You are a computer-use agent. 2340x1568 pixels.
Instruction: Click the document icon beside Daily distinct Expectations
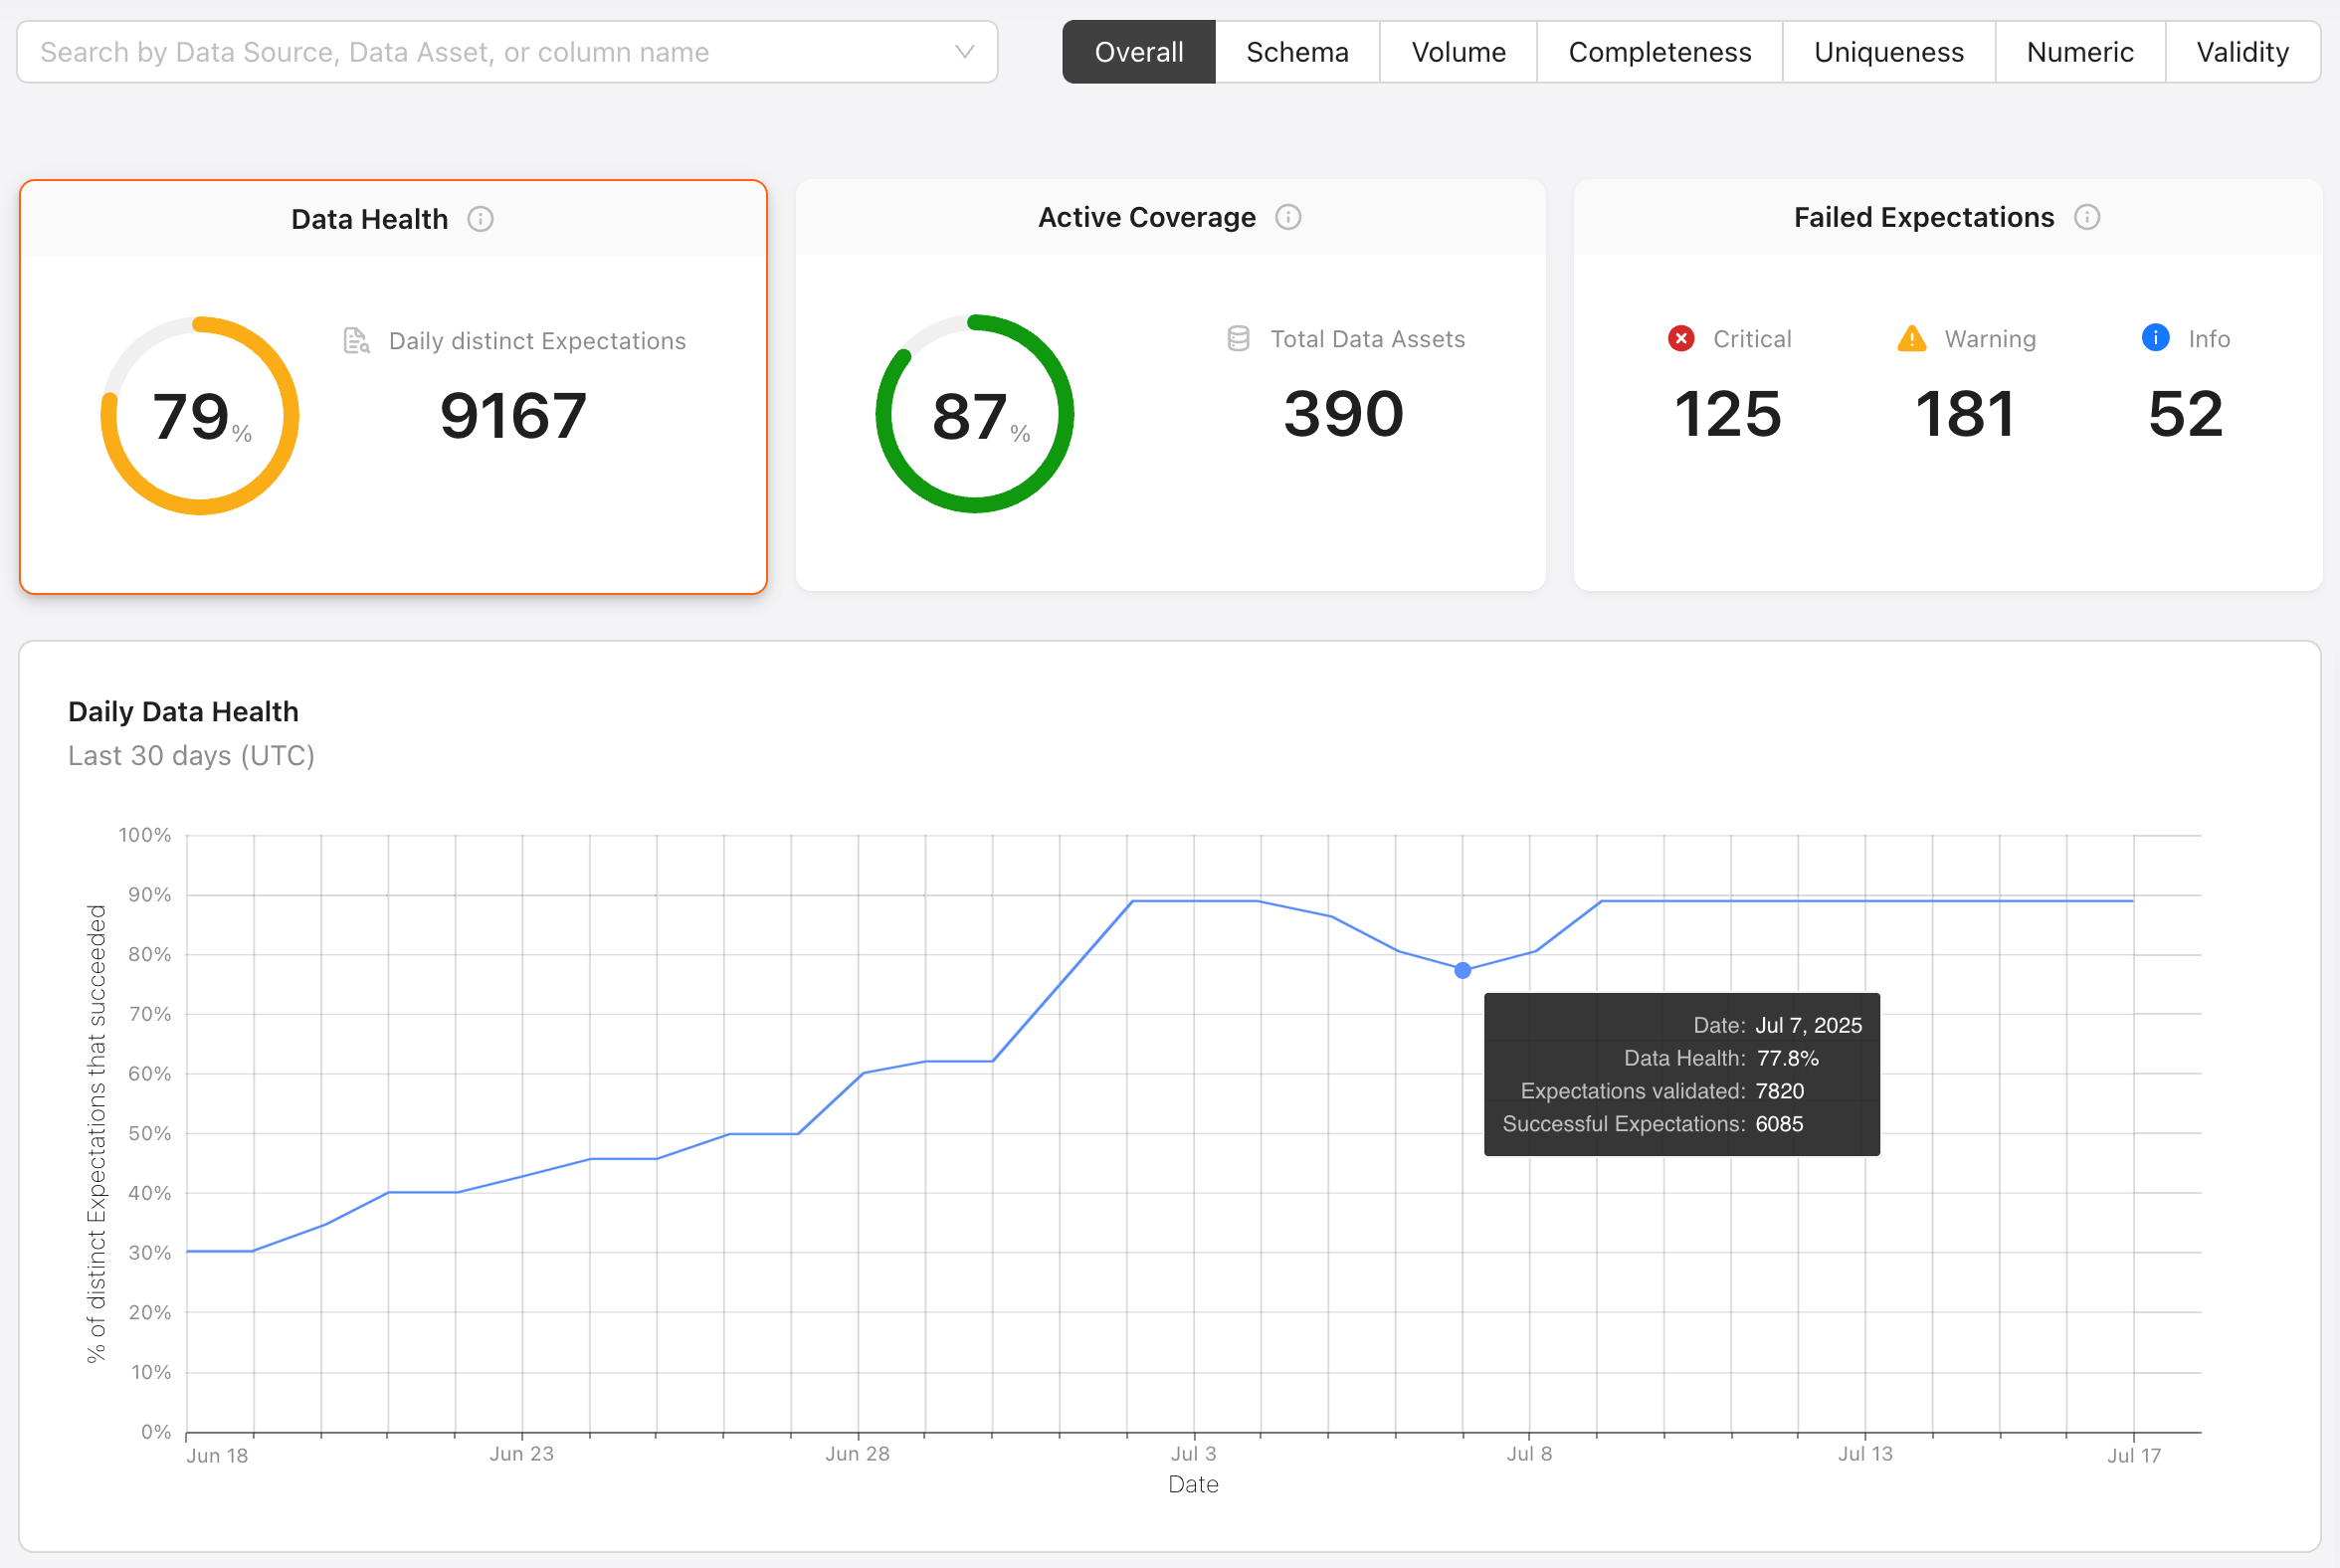355,340
